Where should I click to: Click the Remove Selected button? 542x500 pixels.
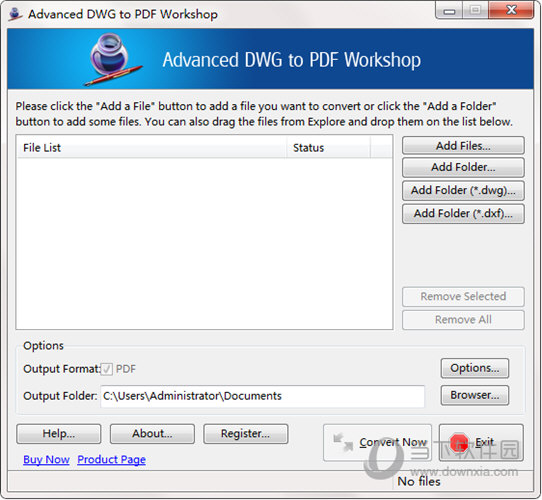pos(463,296)
